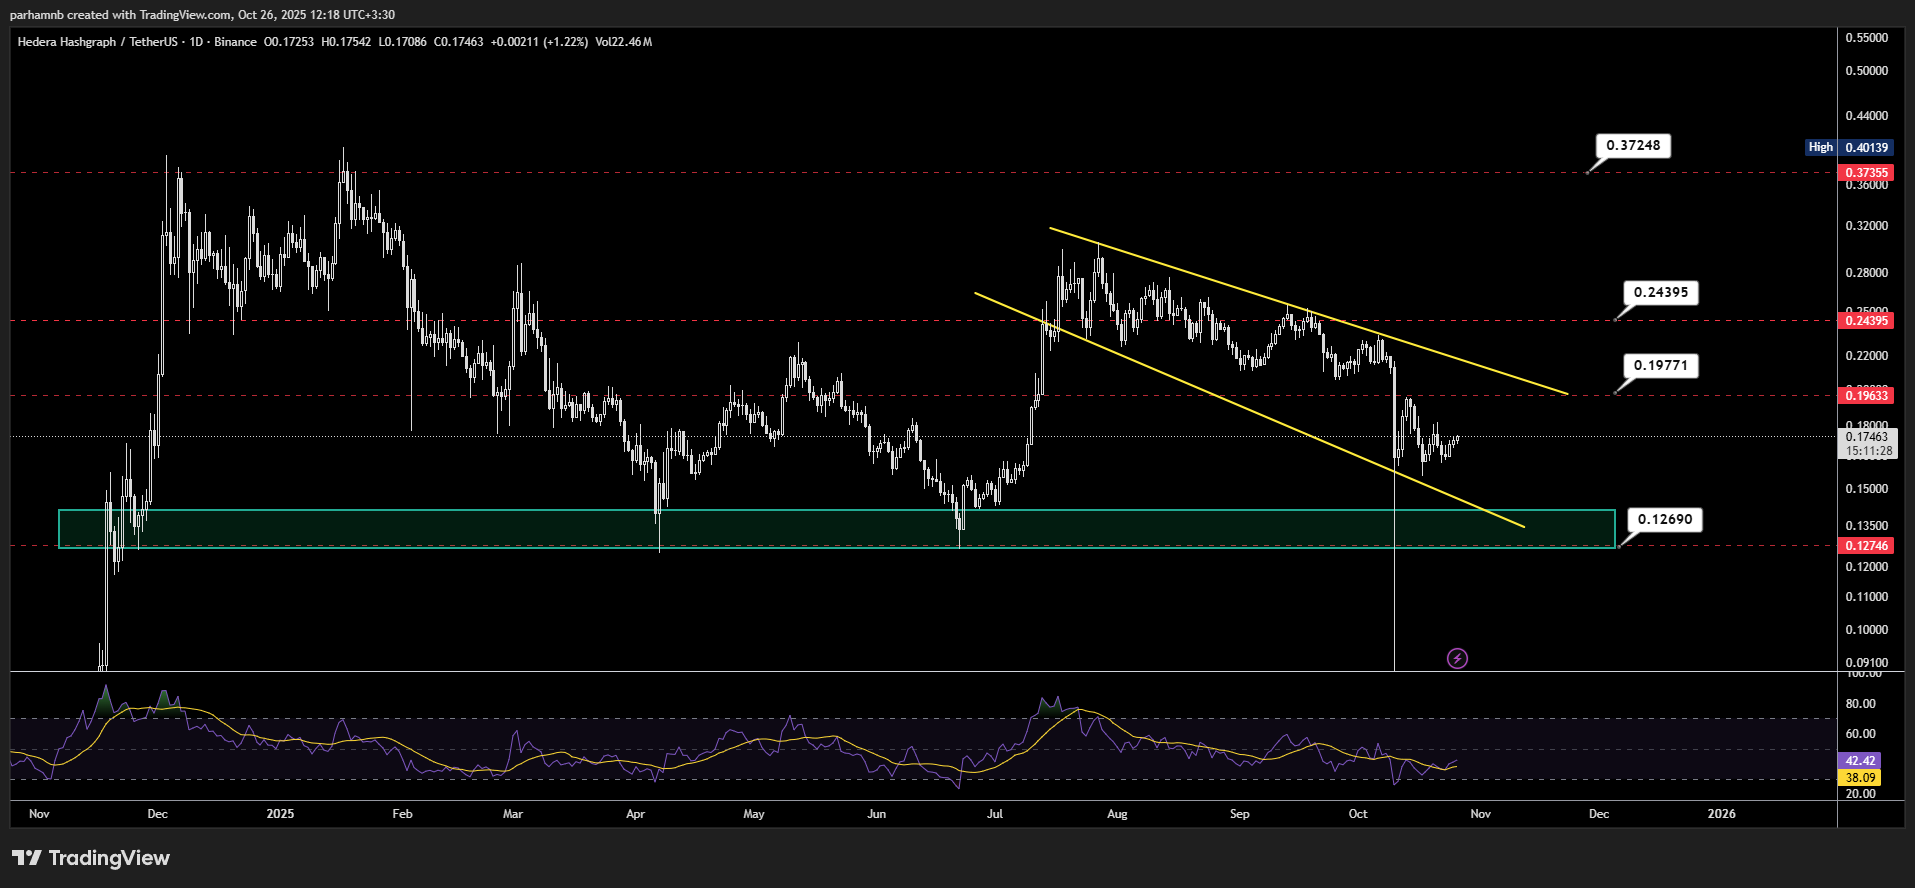Image resolution: width=1915 pixels, height=888 pixels.
Task: Click the blue High label tag
Action: coord(1820,148)
